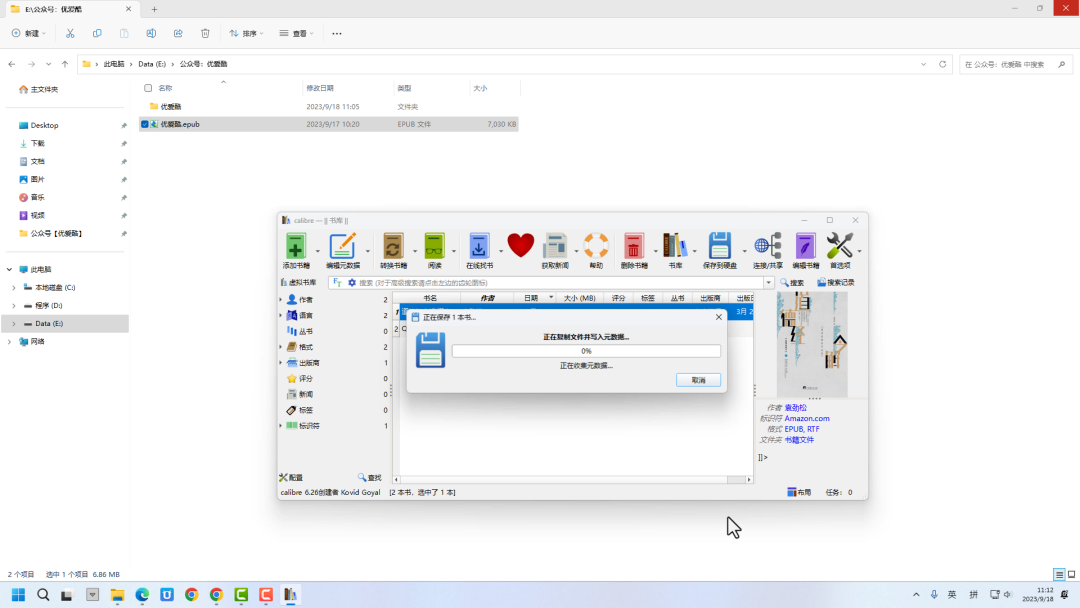This screenshot has width=1080, height=608.
Task: Click calibre's Connect/share (连接/共享) icon
Action: [767, 247]
